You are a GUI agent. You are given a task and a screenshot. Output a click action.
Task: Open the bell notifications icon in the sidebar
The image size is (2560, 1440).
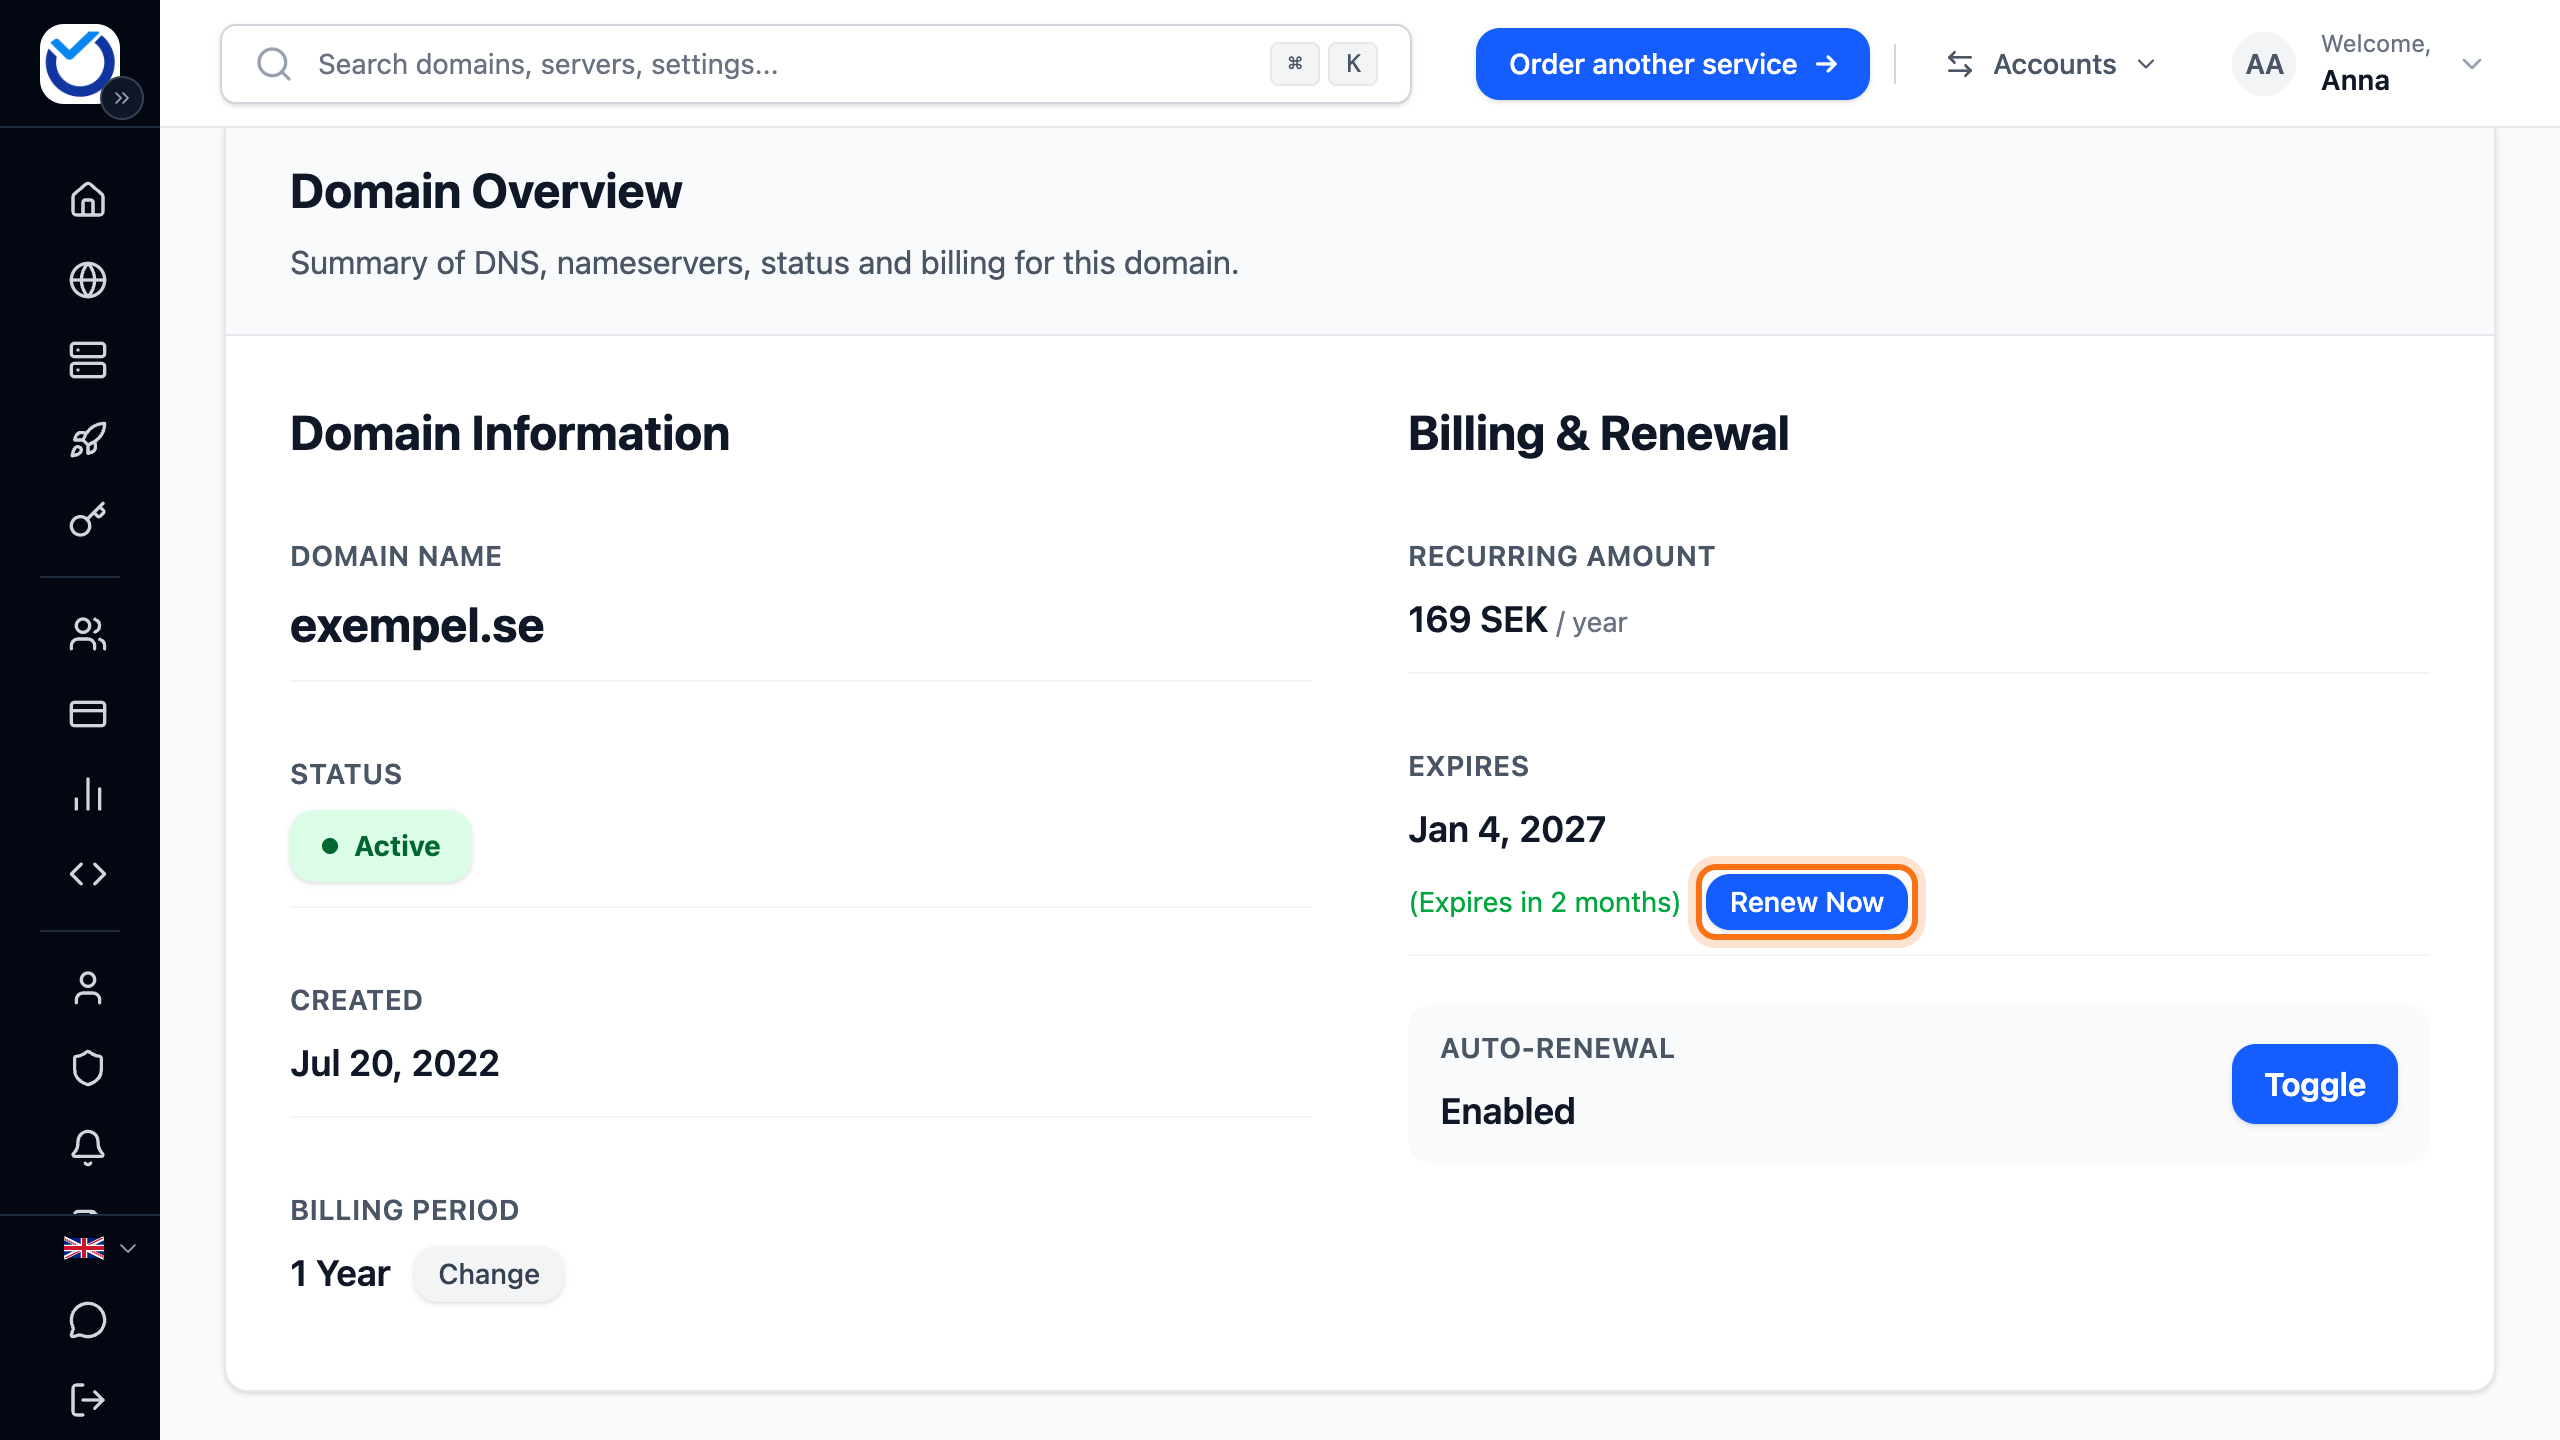click(88, 1148)
